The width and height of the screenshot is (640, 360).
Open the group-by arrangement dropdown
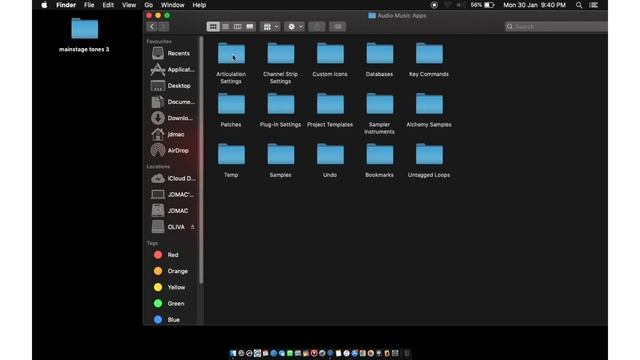coord(270,27)
